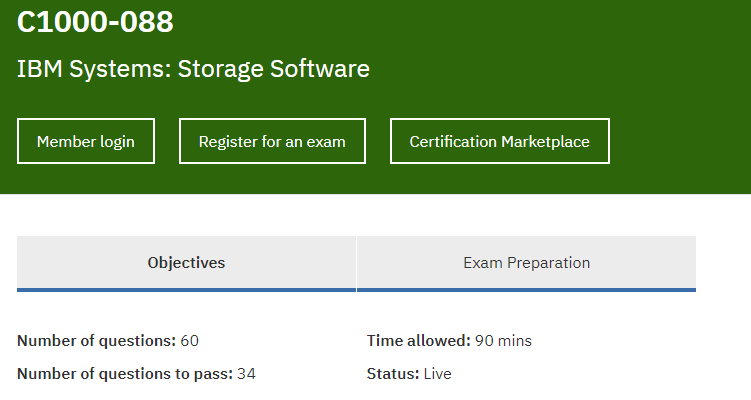The width and height of the screenshot is (751, 400).
Task: Click Register for an exam button
Action: coord(272,141)
